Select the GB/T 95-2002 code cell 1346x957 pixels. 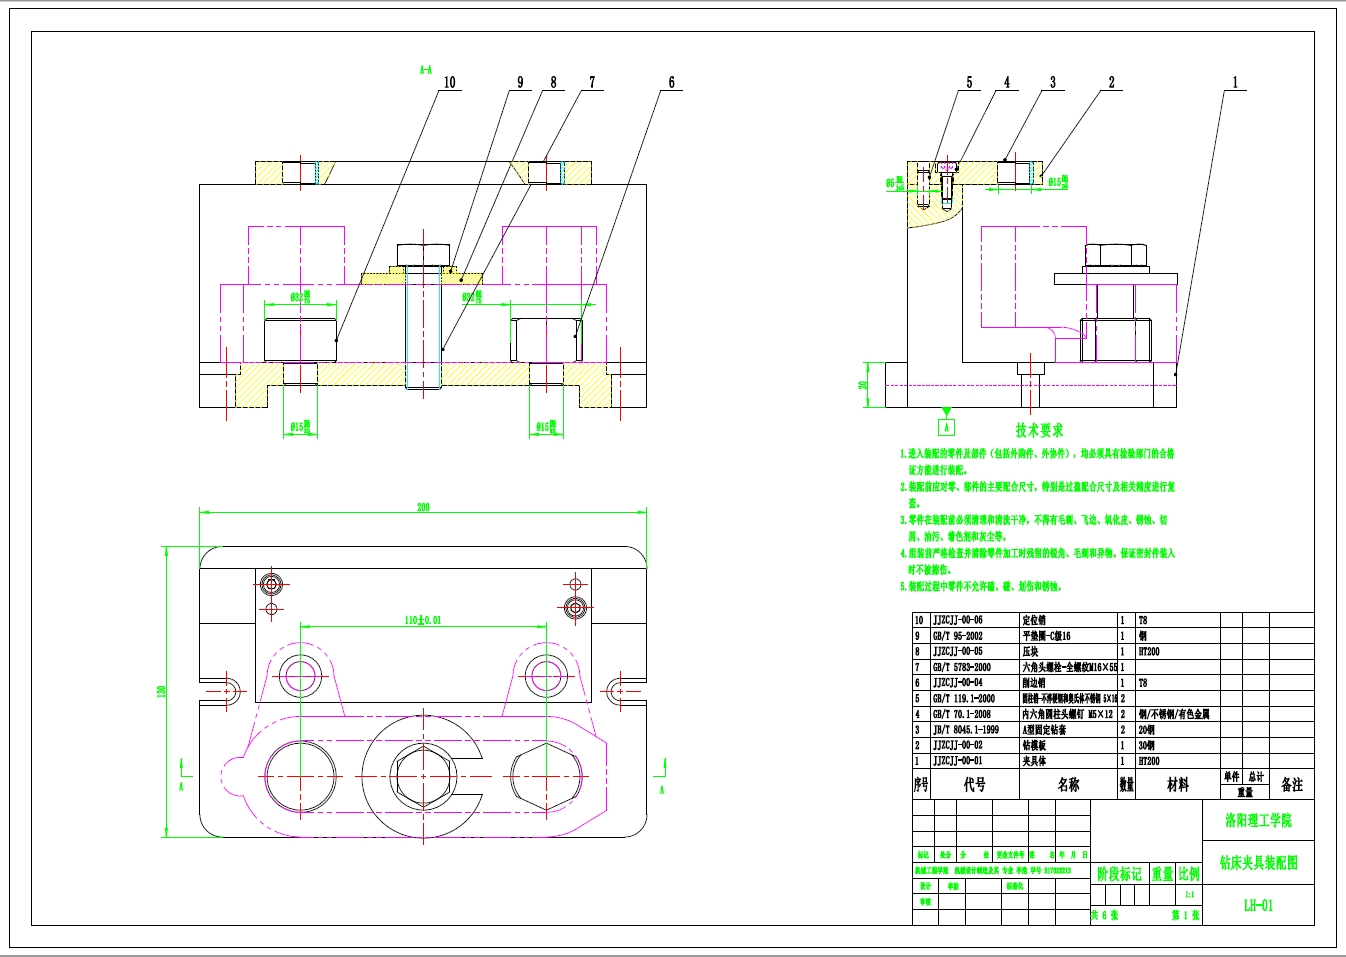point(957,636)
